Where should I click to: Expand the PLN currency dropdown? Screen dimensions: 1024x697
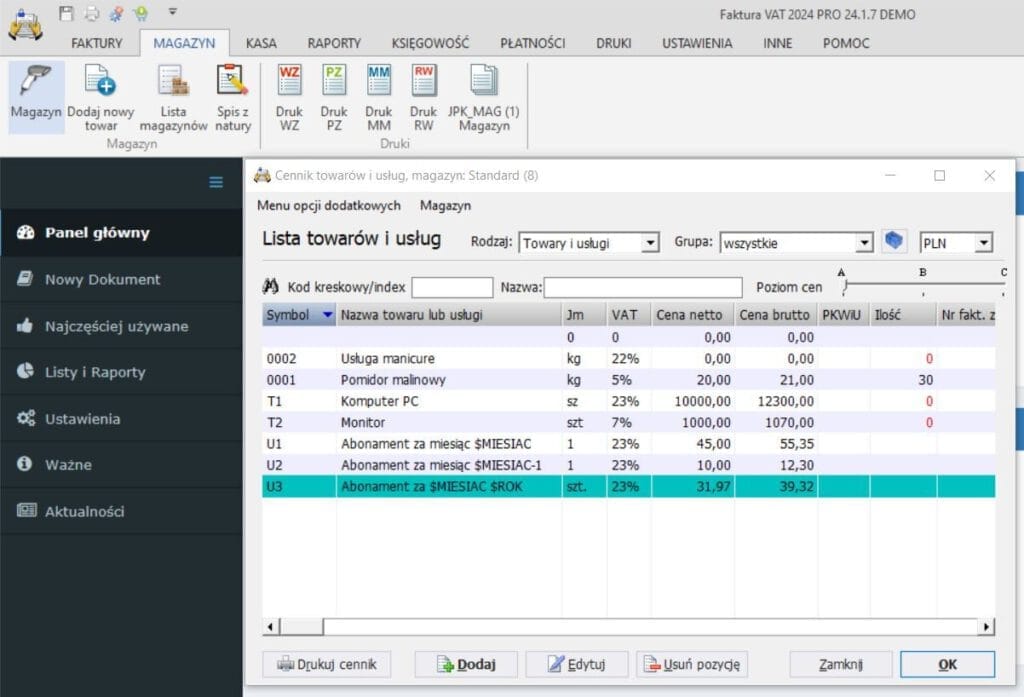point(984,243)
